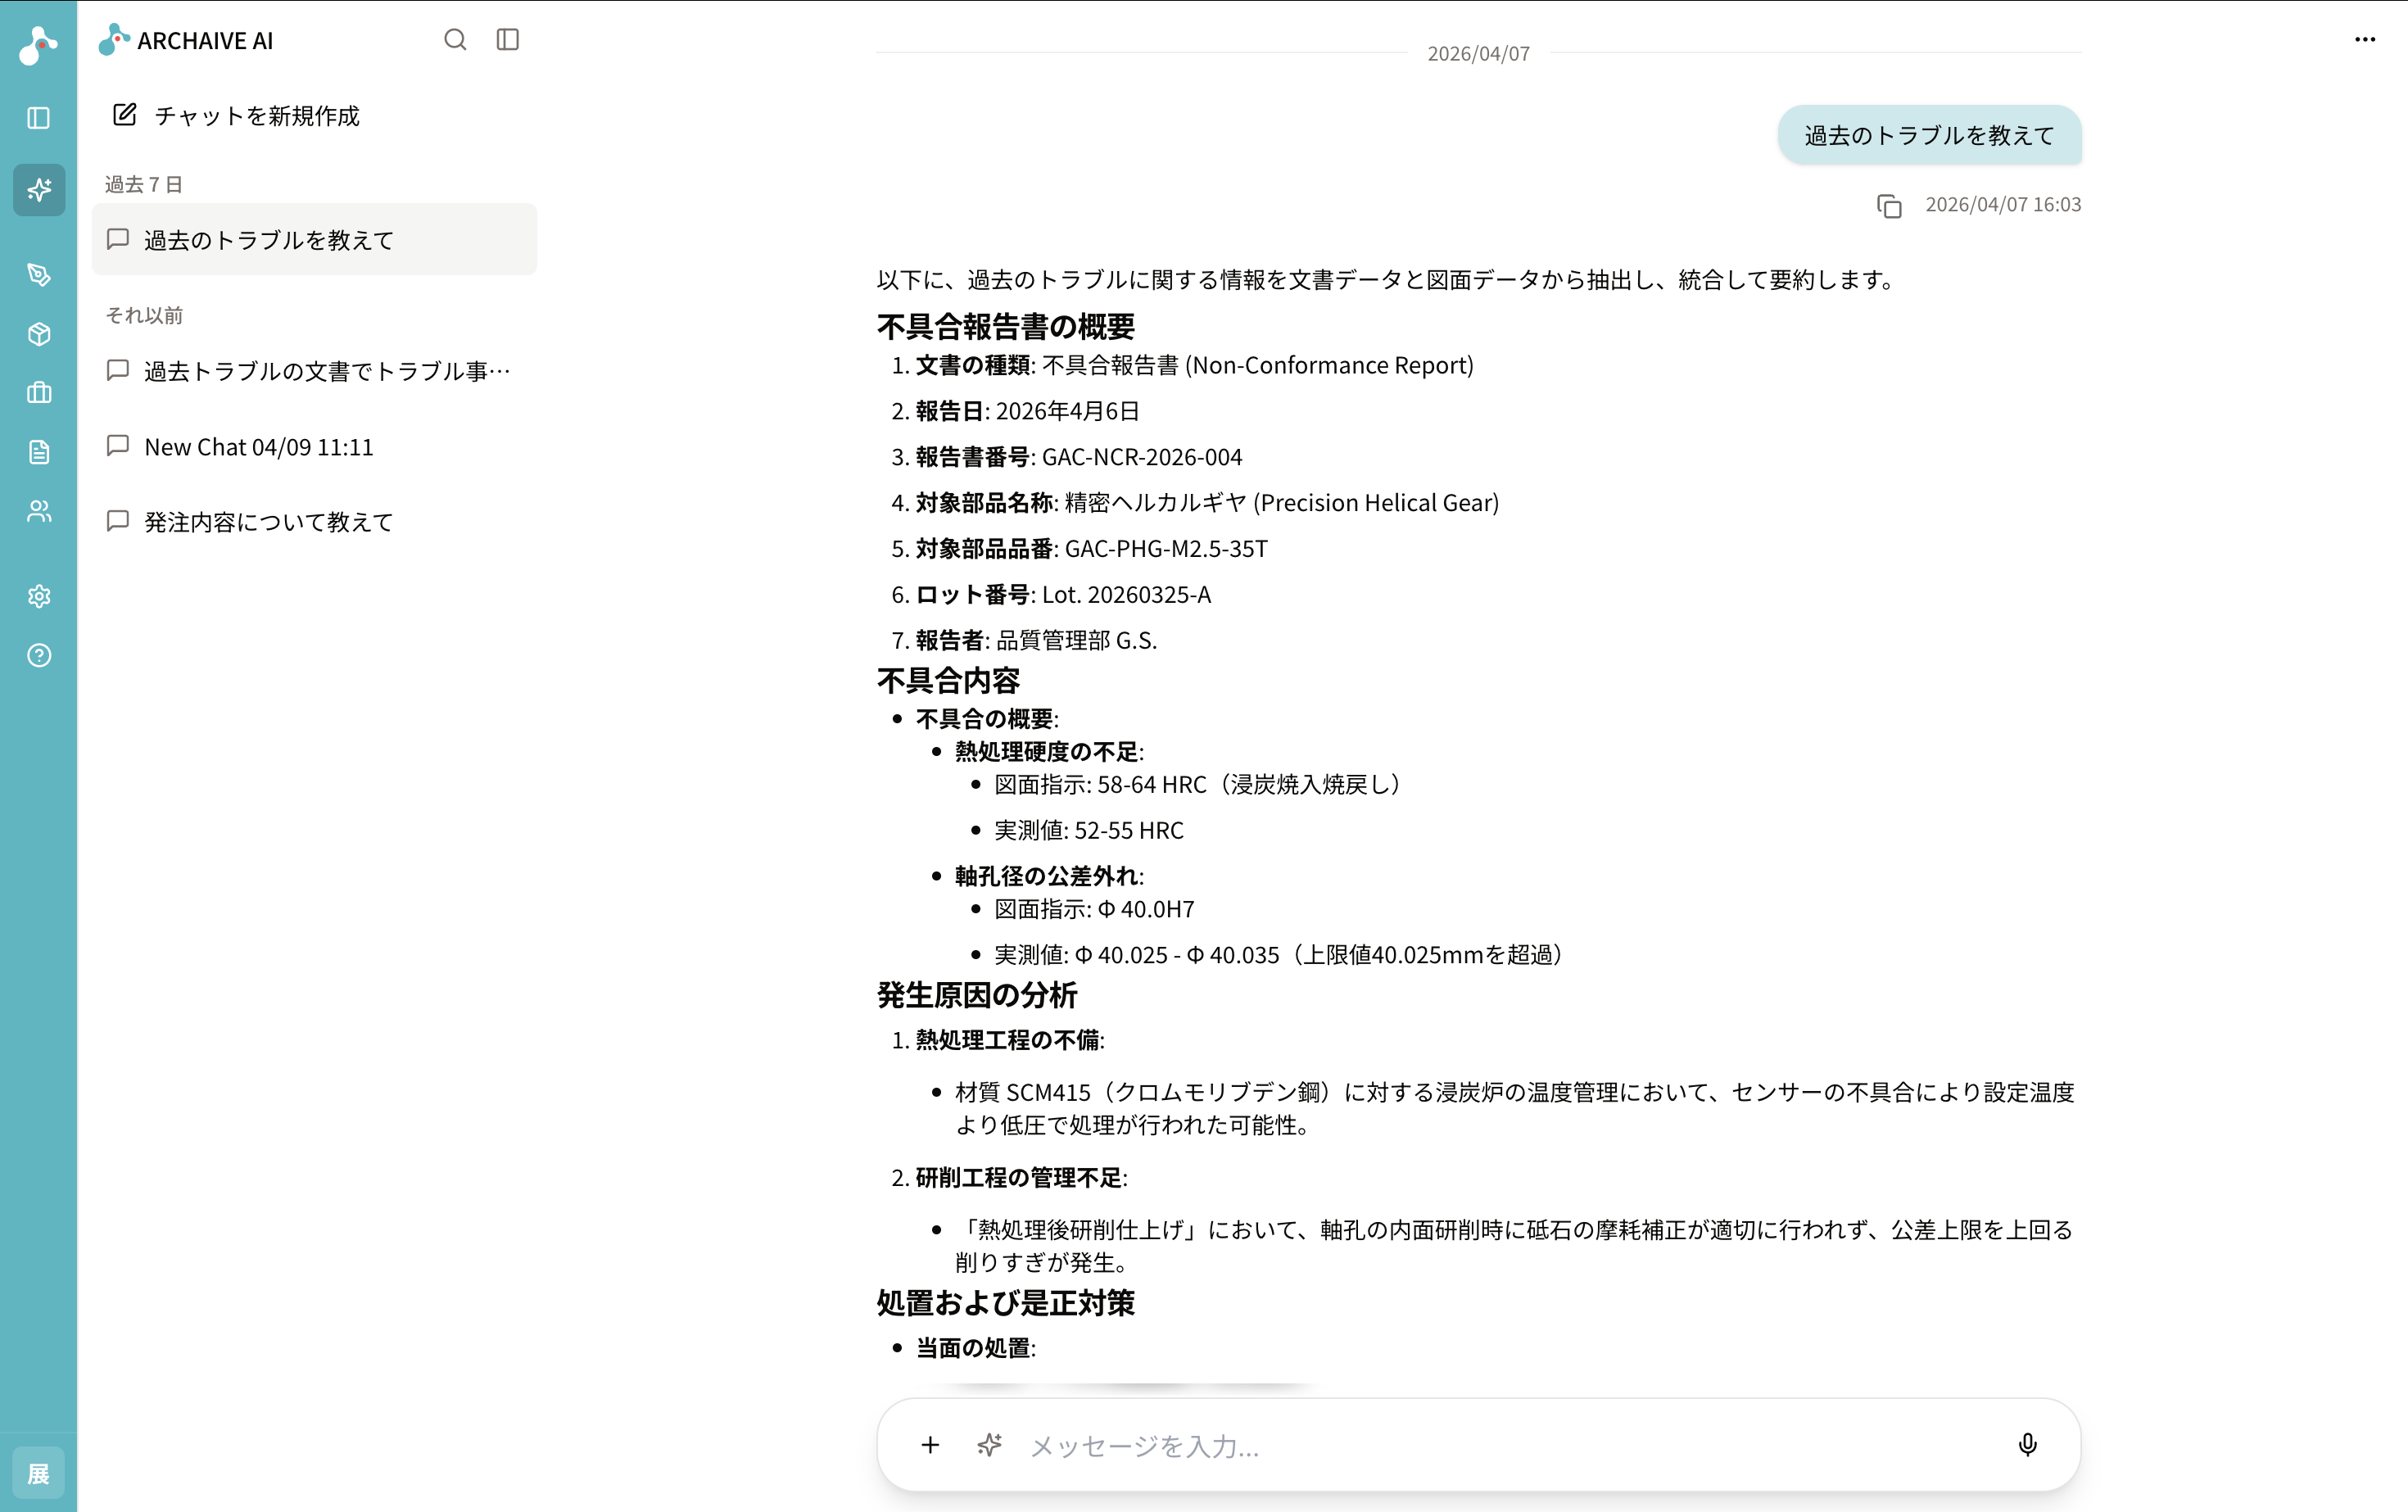
Task: Click the 2026/04/07 date divider label
Action: pos(1478,54)
